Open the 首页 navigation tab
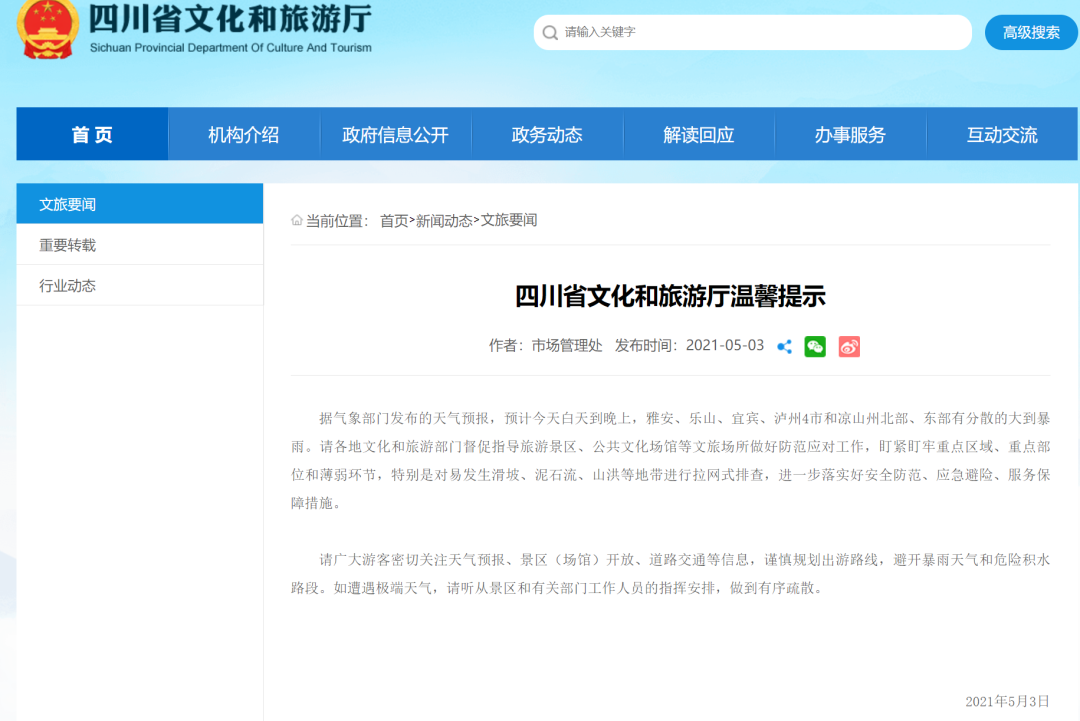This screenshot has width=1080, height=721. (x=92, y=134)
